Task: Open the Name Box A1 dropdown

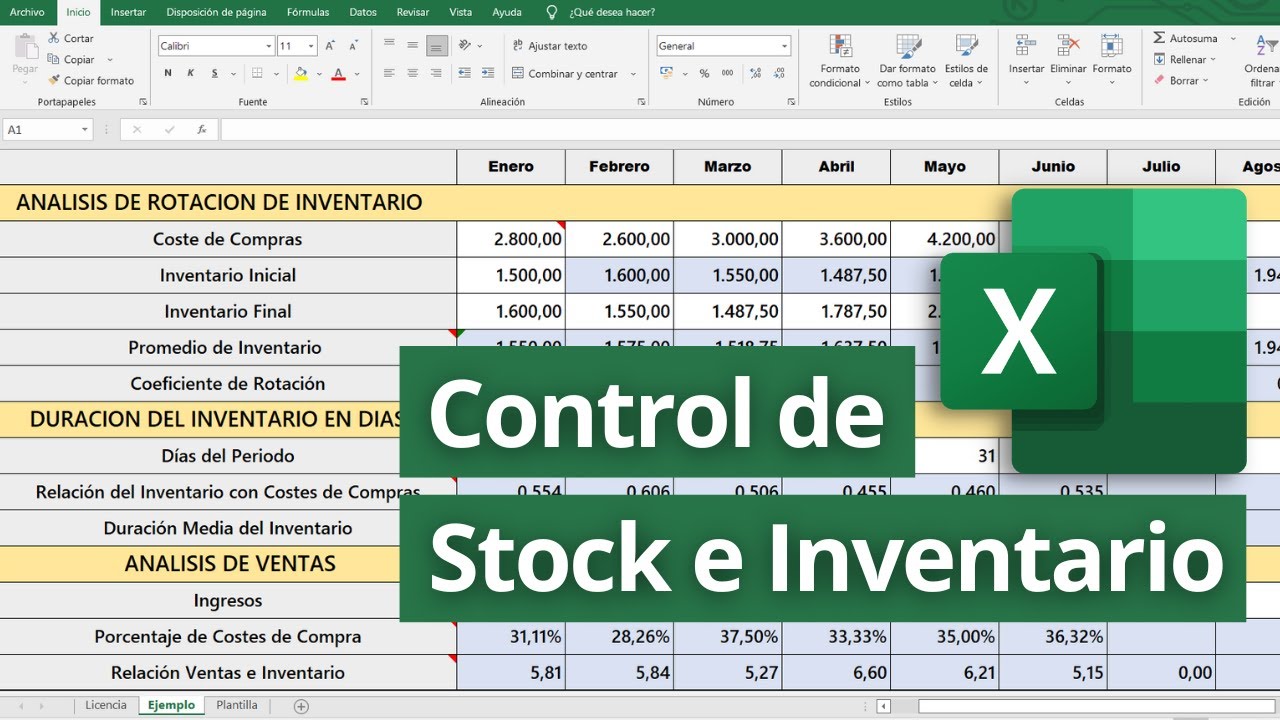Action: 84,129
